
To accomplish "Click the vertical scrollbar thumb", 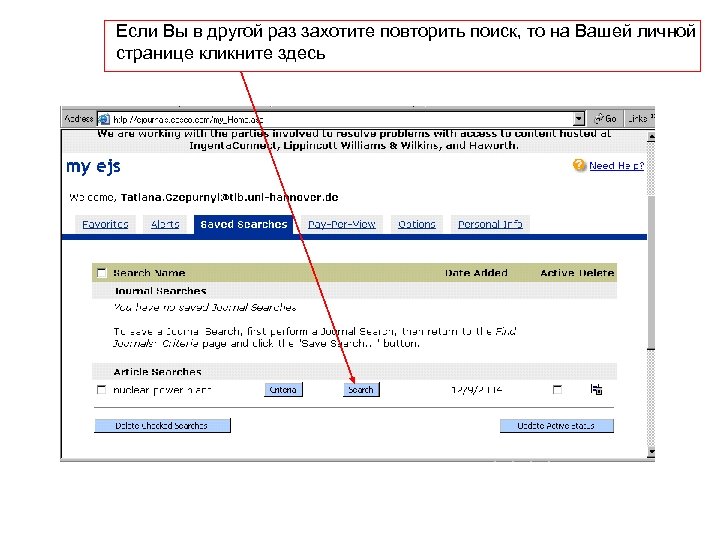I will coord(651,273).
